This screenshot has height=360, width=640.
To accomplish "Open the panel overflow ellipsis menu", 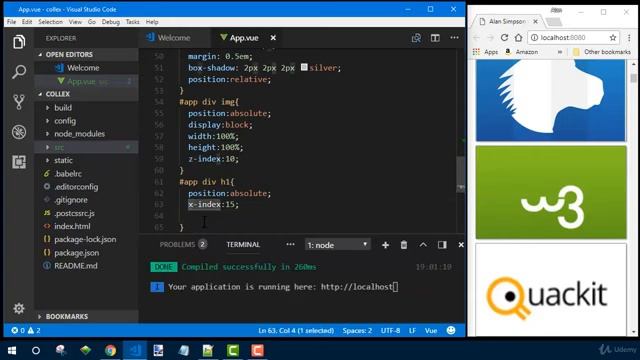I will tap(290, 244).
